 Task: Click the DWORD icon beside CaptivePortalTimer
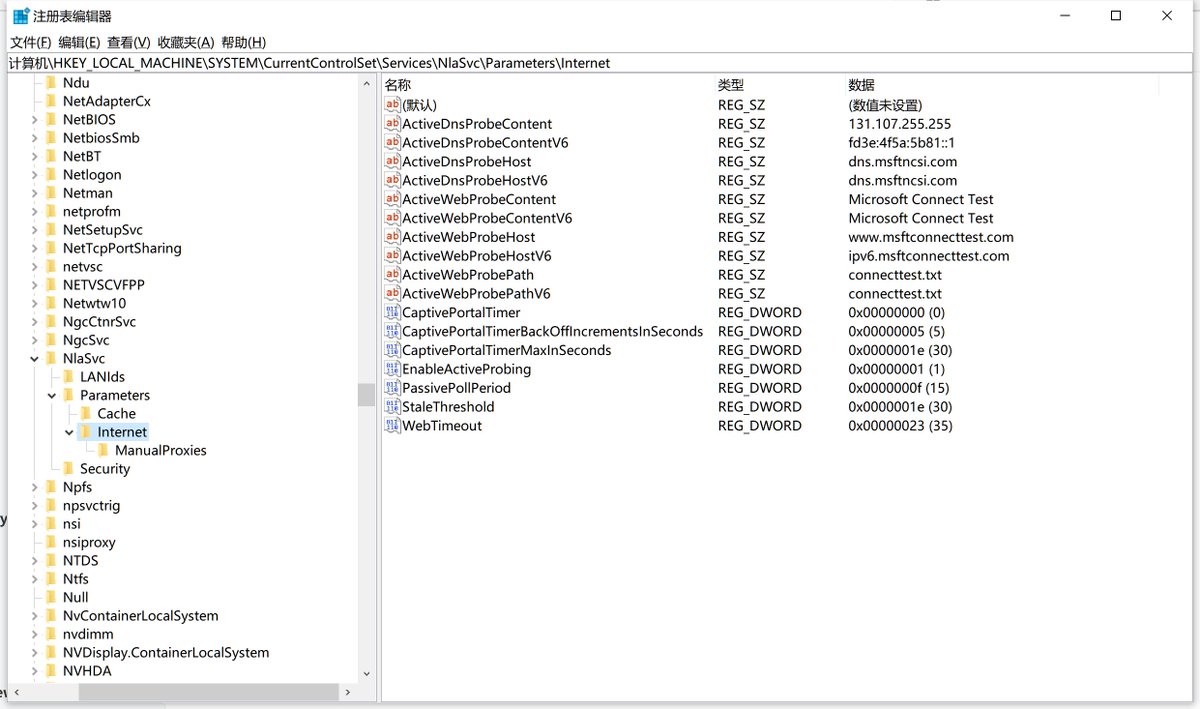pos(393,312)
